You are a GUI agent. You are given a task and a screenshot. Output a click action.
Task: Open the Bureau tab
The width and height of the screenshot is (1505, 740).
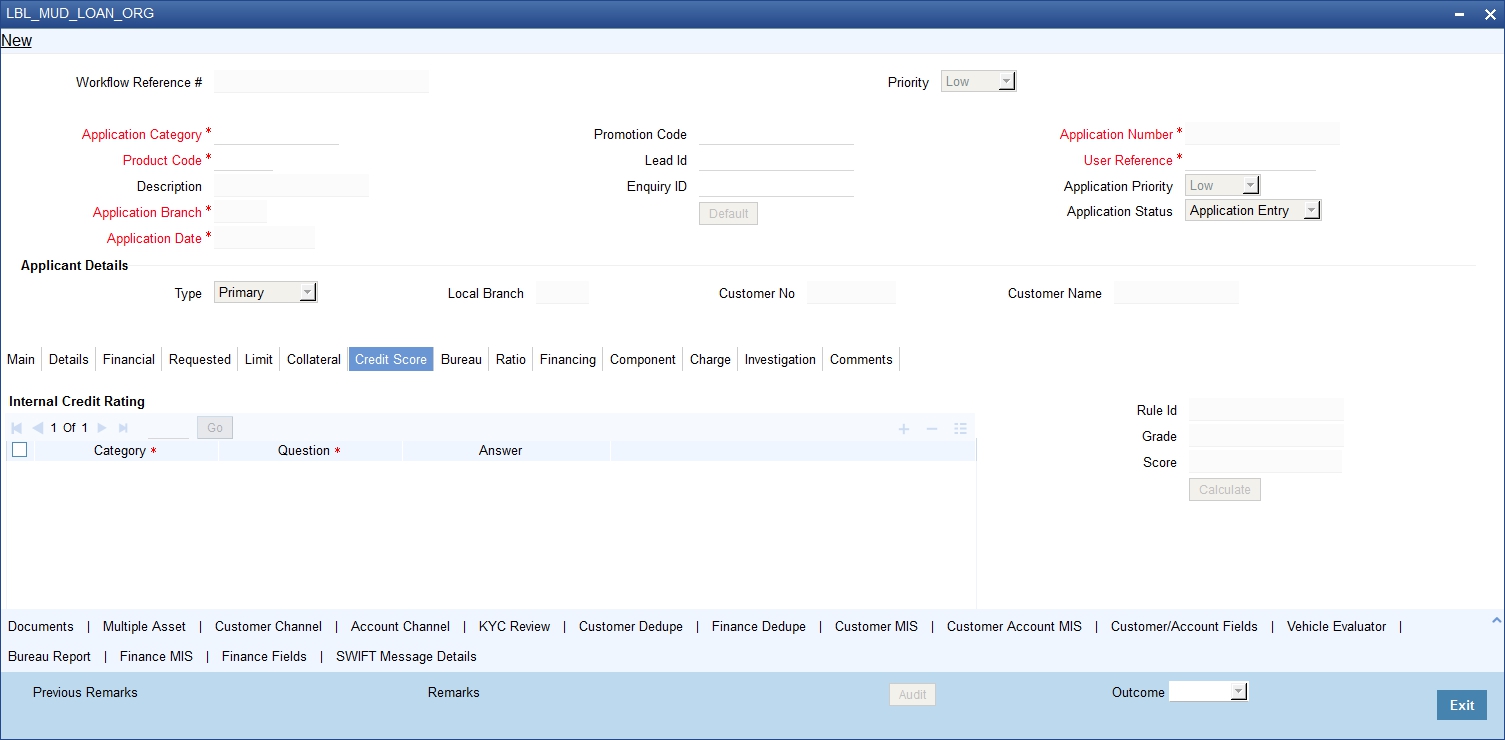[x=461, y=359]
